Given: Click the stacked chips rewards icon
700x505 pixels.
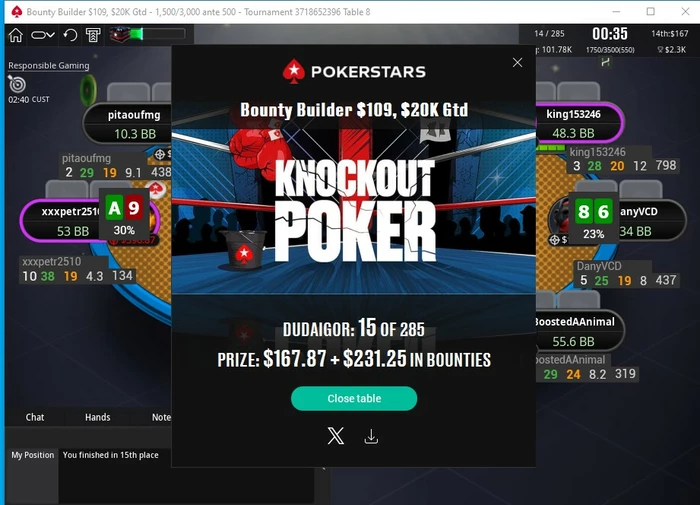Looking at the screenshot, I should click(119, 34).
